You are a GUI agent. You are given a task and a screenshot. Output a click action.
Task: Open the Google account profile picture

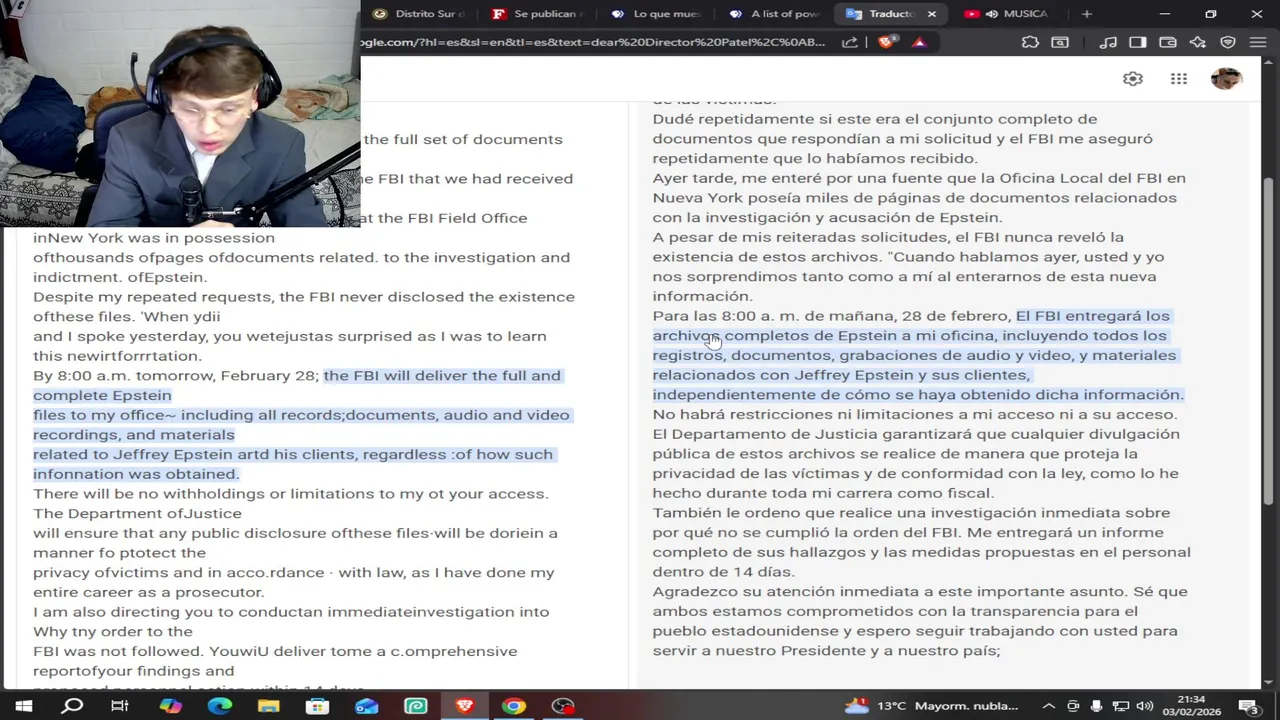[x=1226, y=79]
